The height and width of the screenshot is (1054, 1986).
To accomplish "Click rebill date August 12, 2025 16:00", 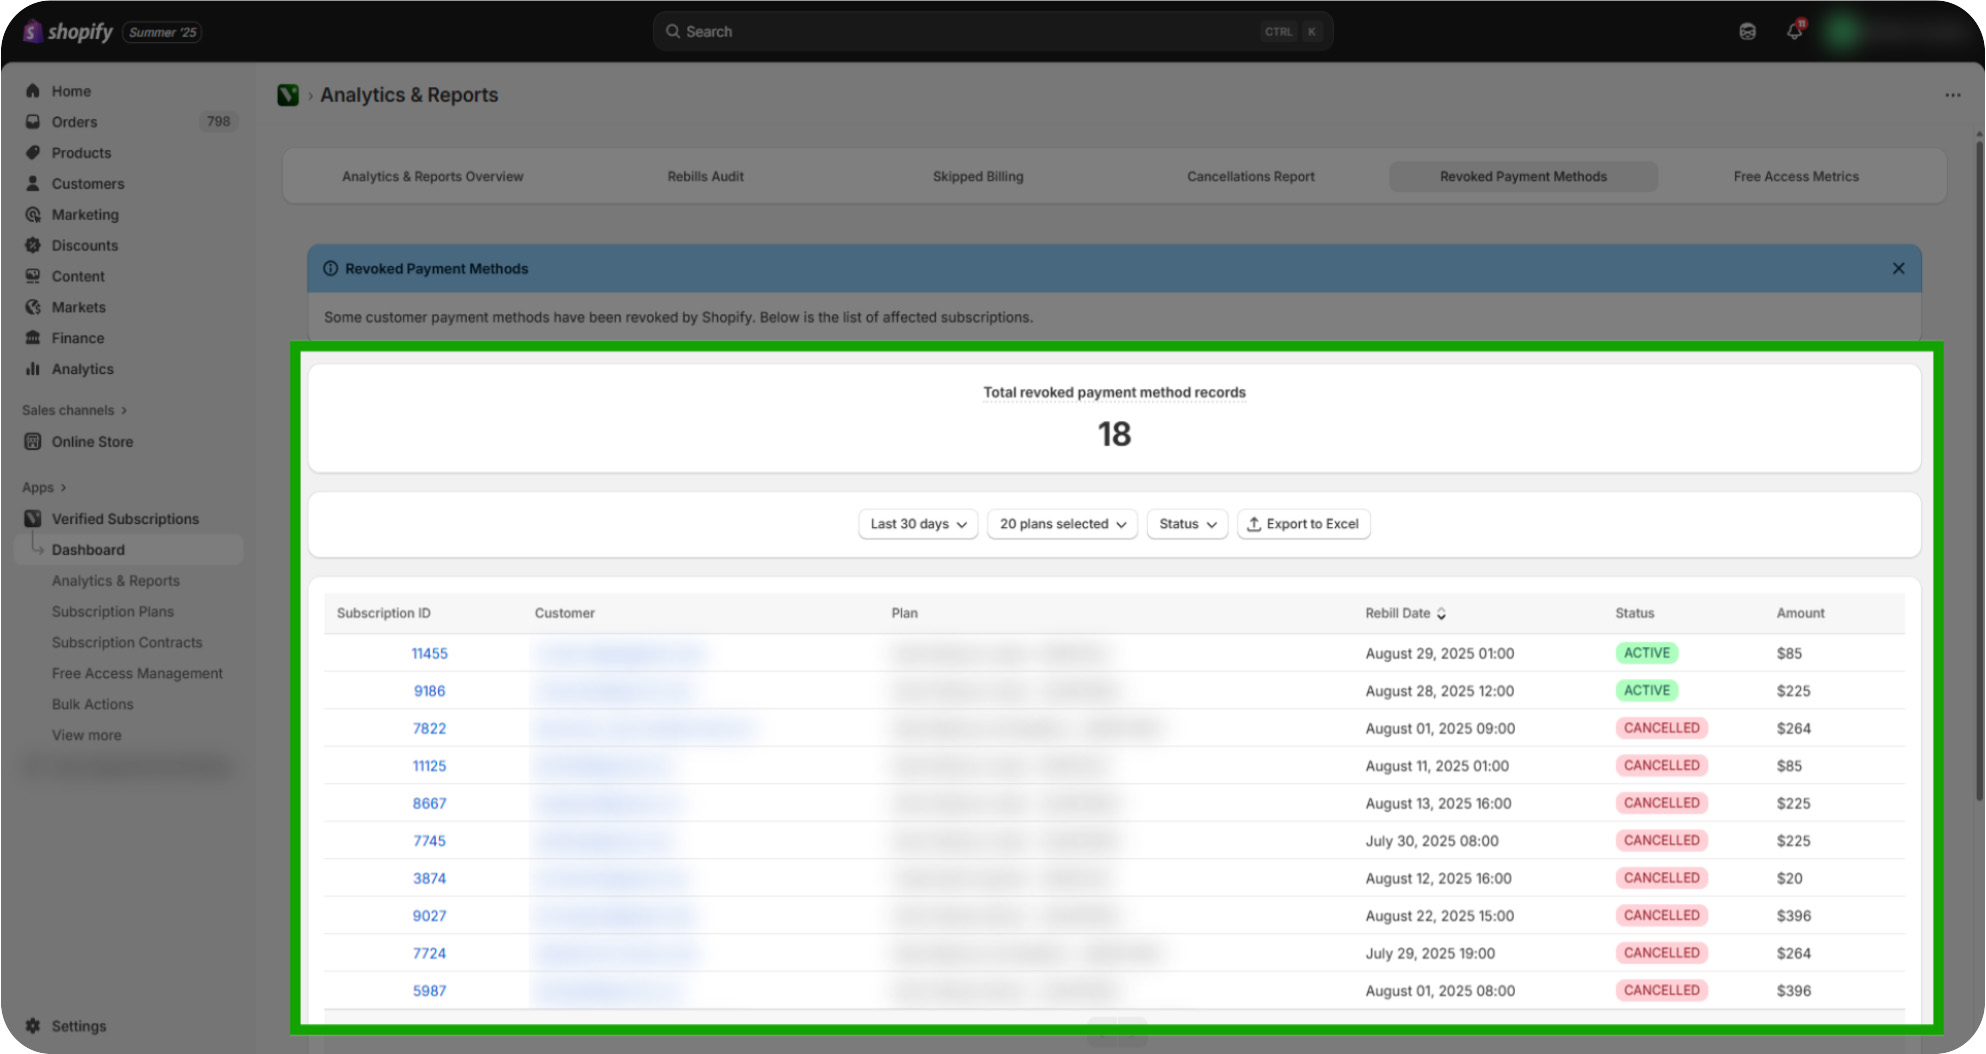I will 1438,879.
